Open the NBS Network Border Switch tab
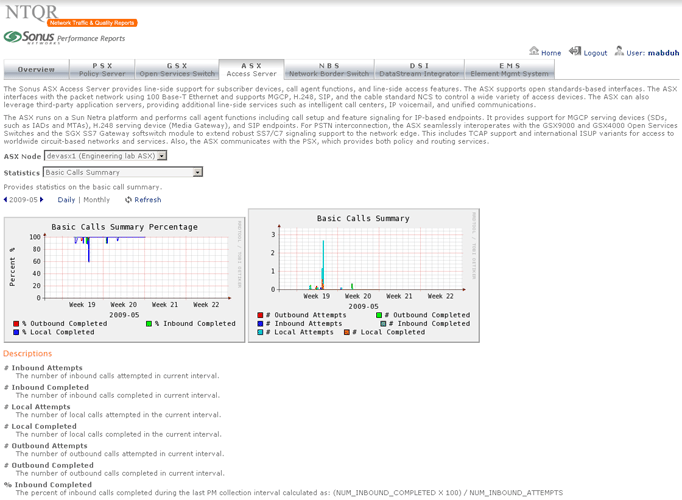Image resolution: width=682 pixels, height=500 pixels. pyautogui.click(x=328, y=69)
